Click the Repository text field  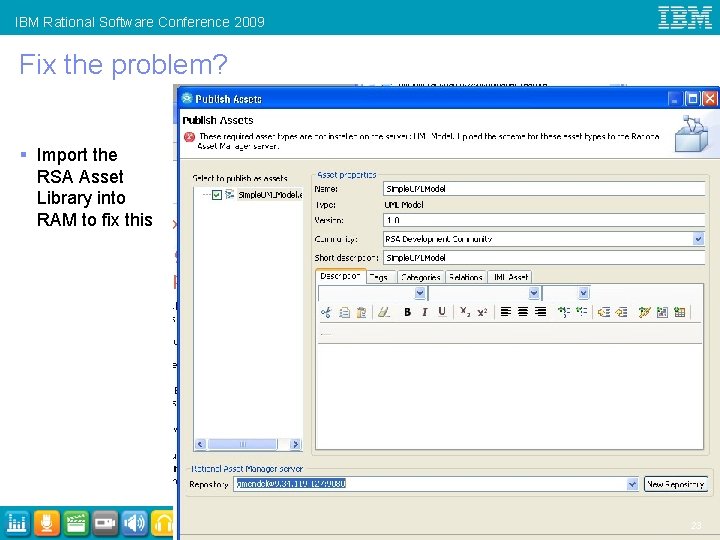[x=430, y=484]
